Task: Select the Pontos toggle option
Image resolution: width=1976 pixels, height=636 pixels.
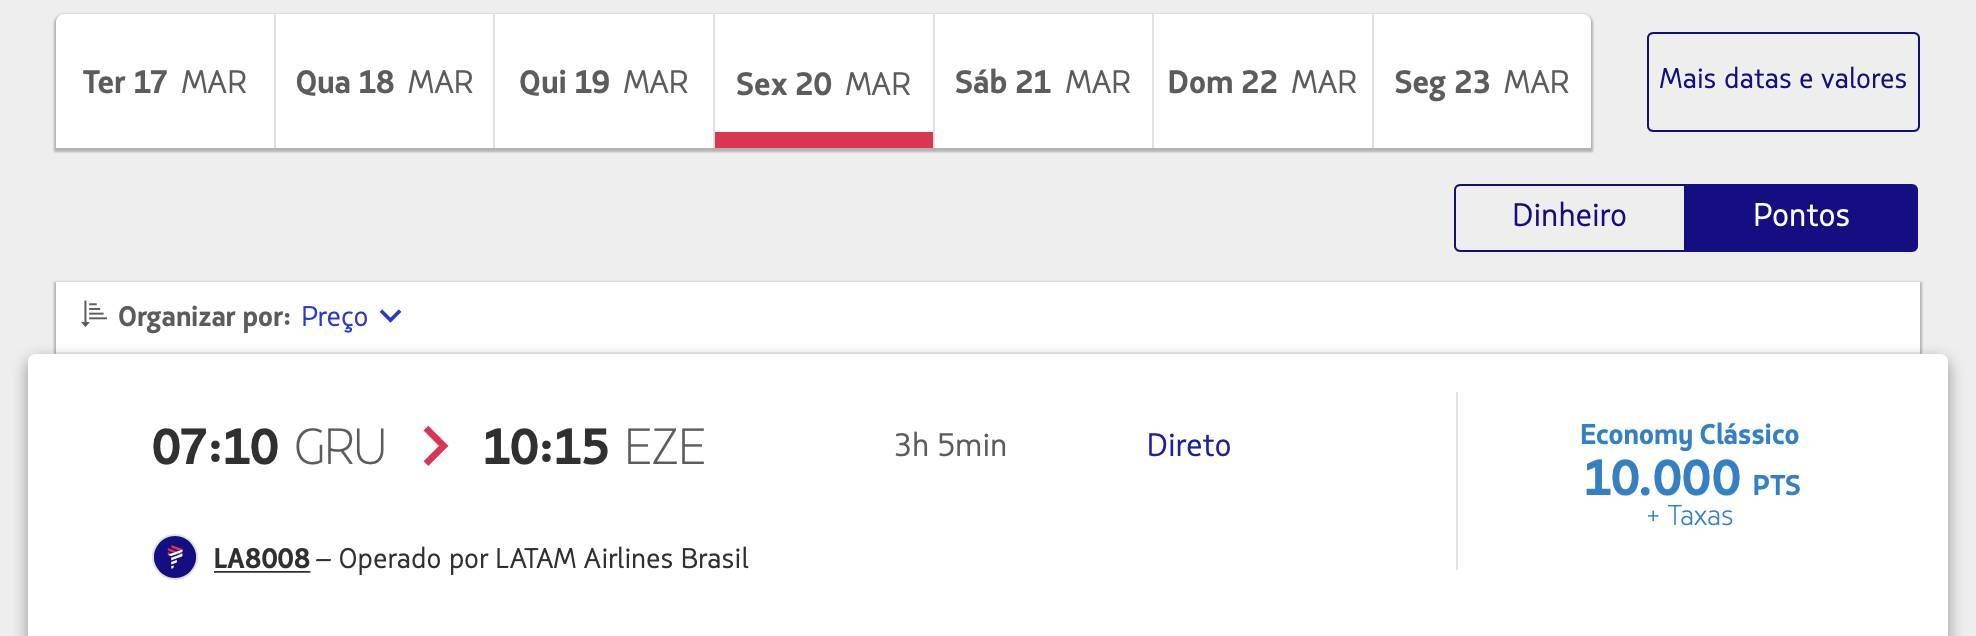Action: [x=1801, y=217]
